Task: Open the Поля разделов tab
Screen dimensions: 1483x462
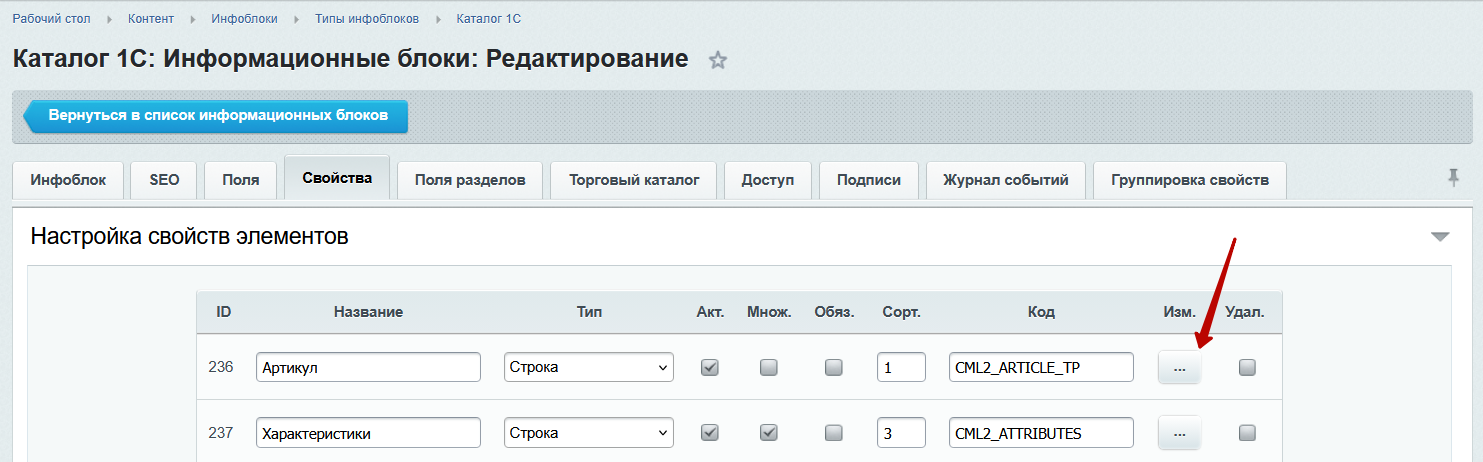Action: click(470, 180)
